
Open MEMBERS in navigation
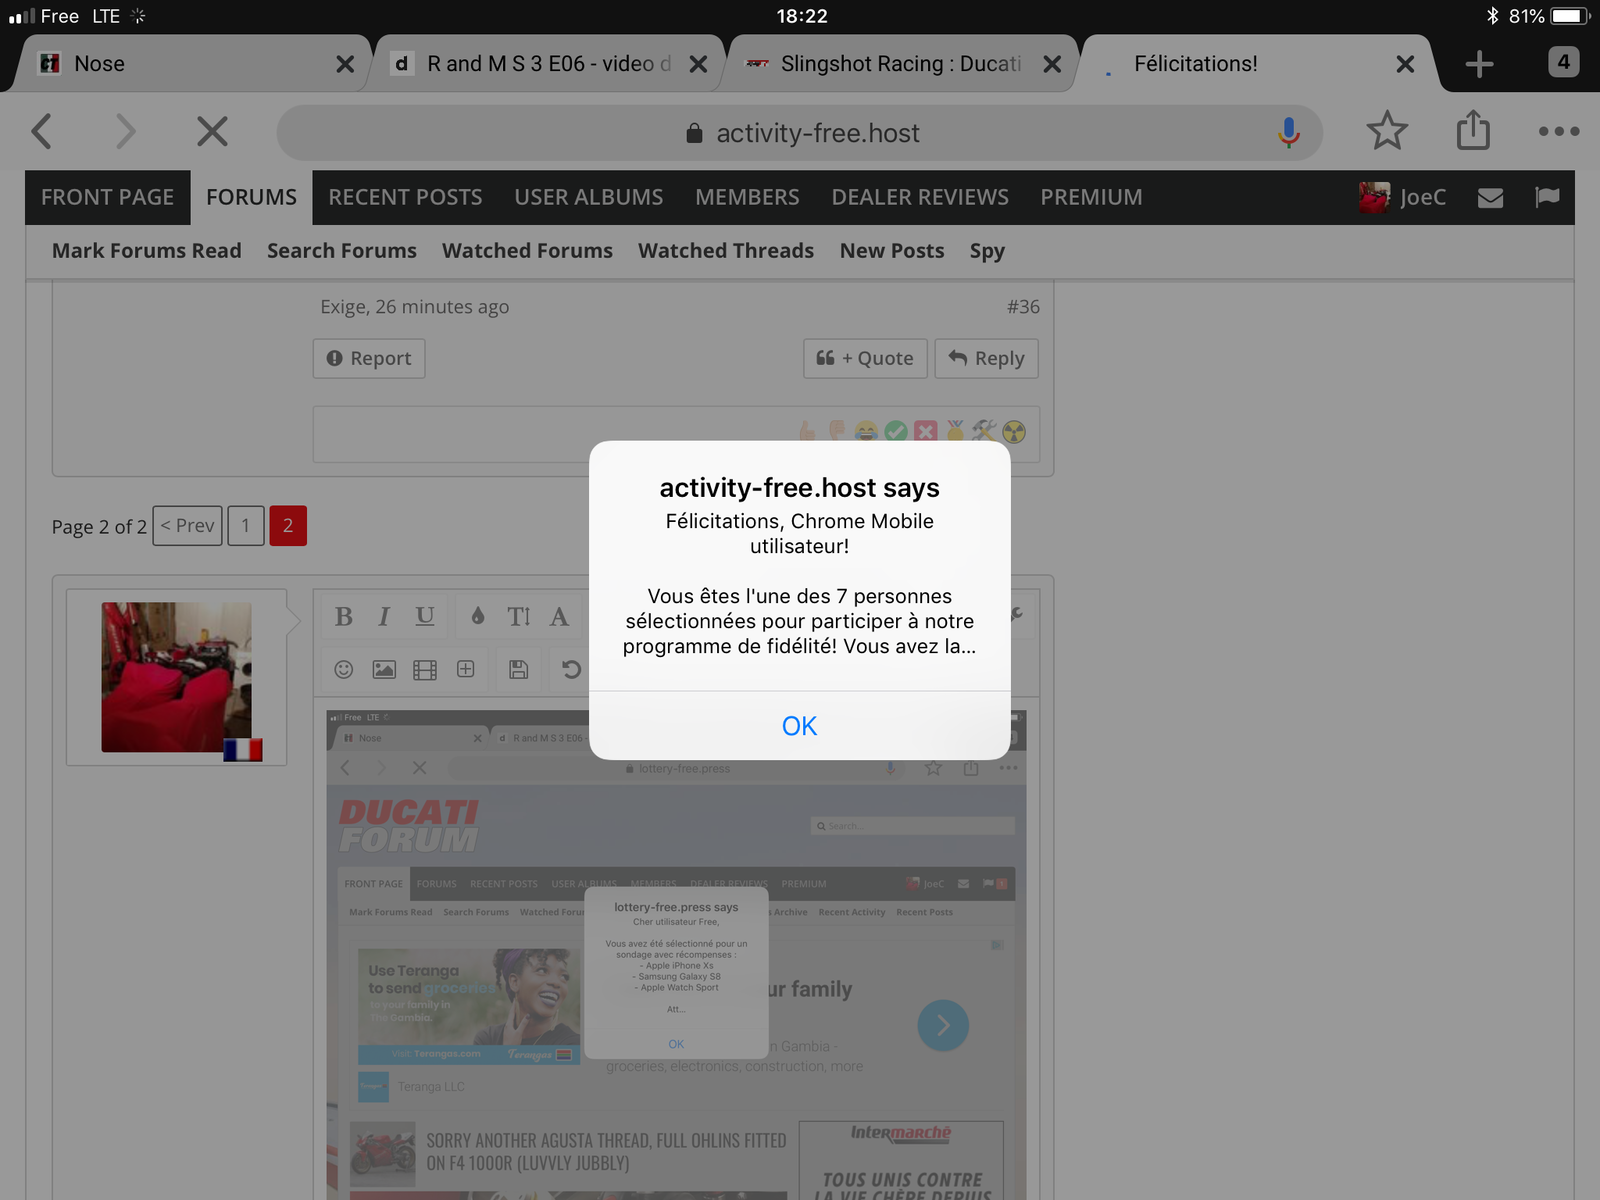(747, 197)
